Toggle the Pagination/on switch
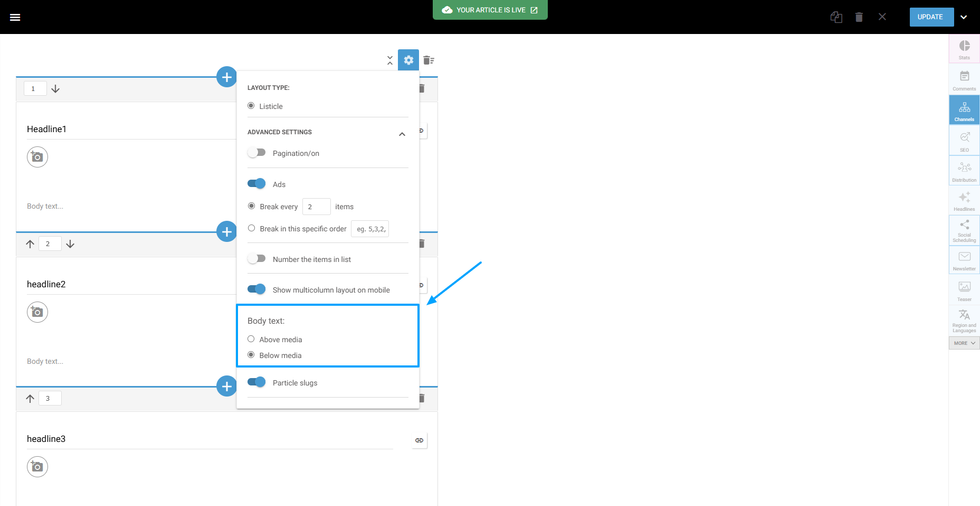The image size is (980, 506). pyautogui.click(x=257, y=153)
